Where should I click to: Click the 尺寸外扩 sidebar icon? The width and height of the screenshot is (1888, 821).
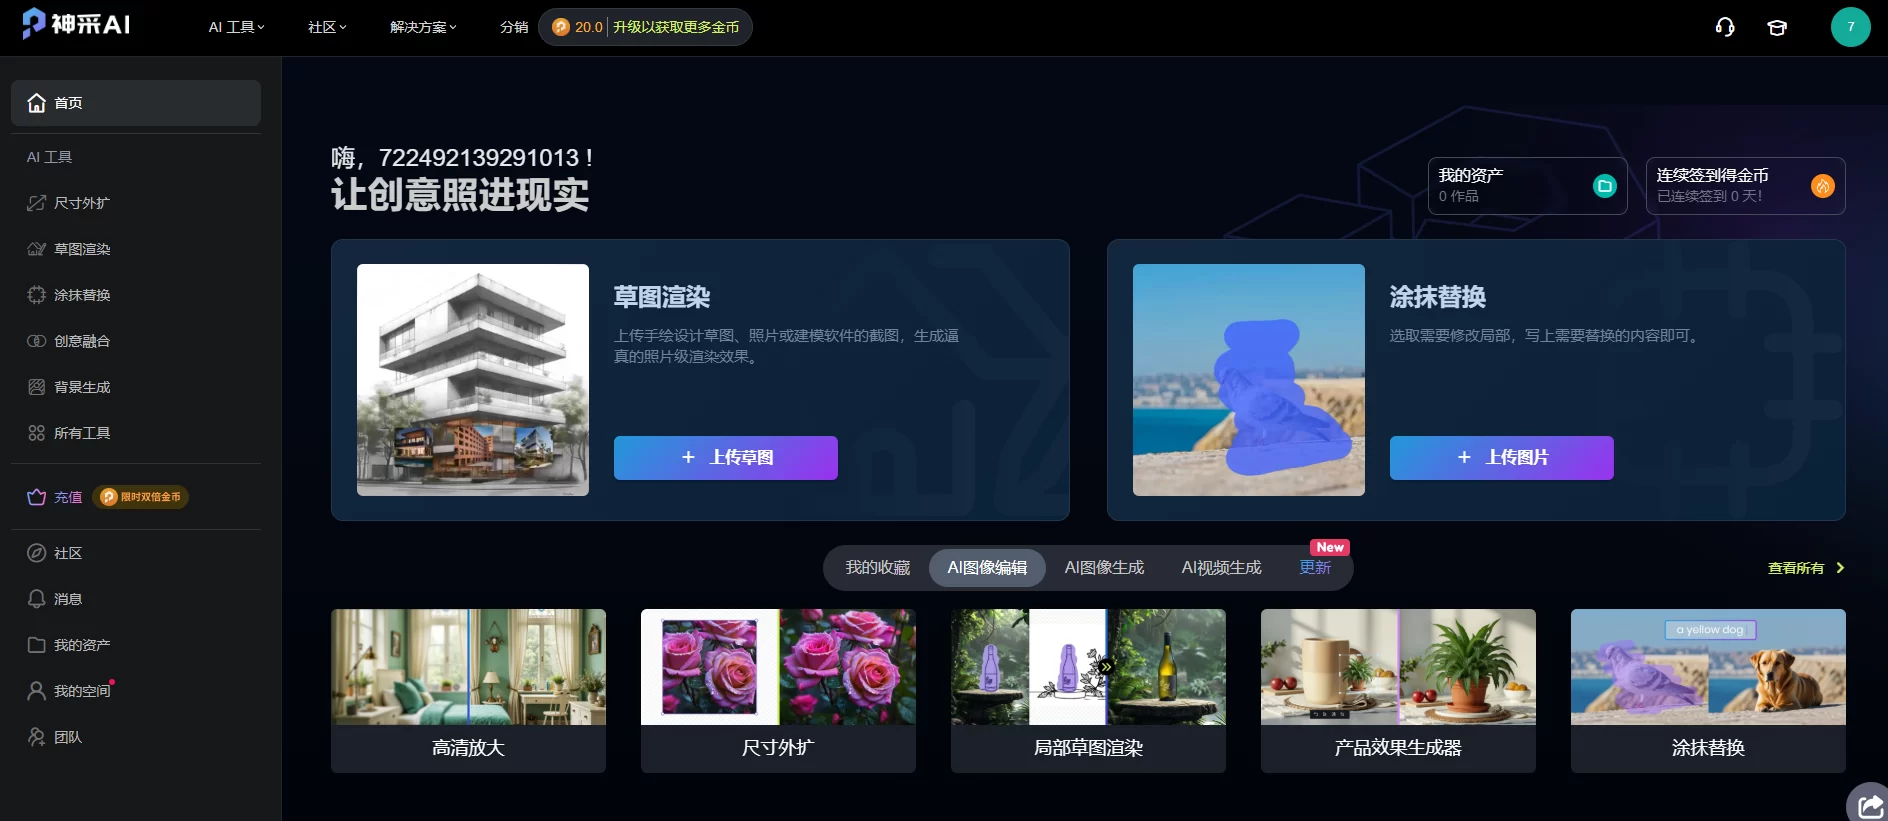[37, 203]
